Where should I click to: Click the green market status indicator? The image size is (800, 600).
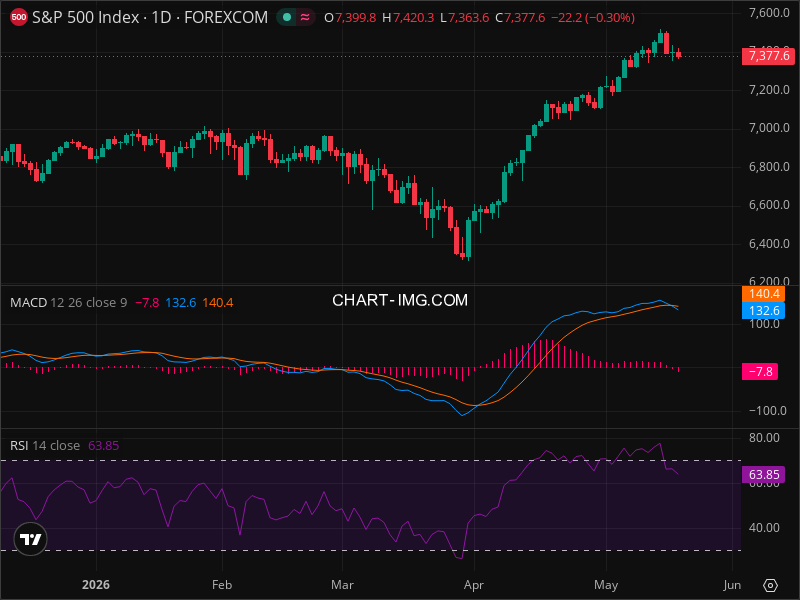[287, 17]
